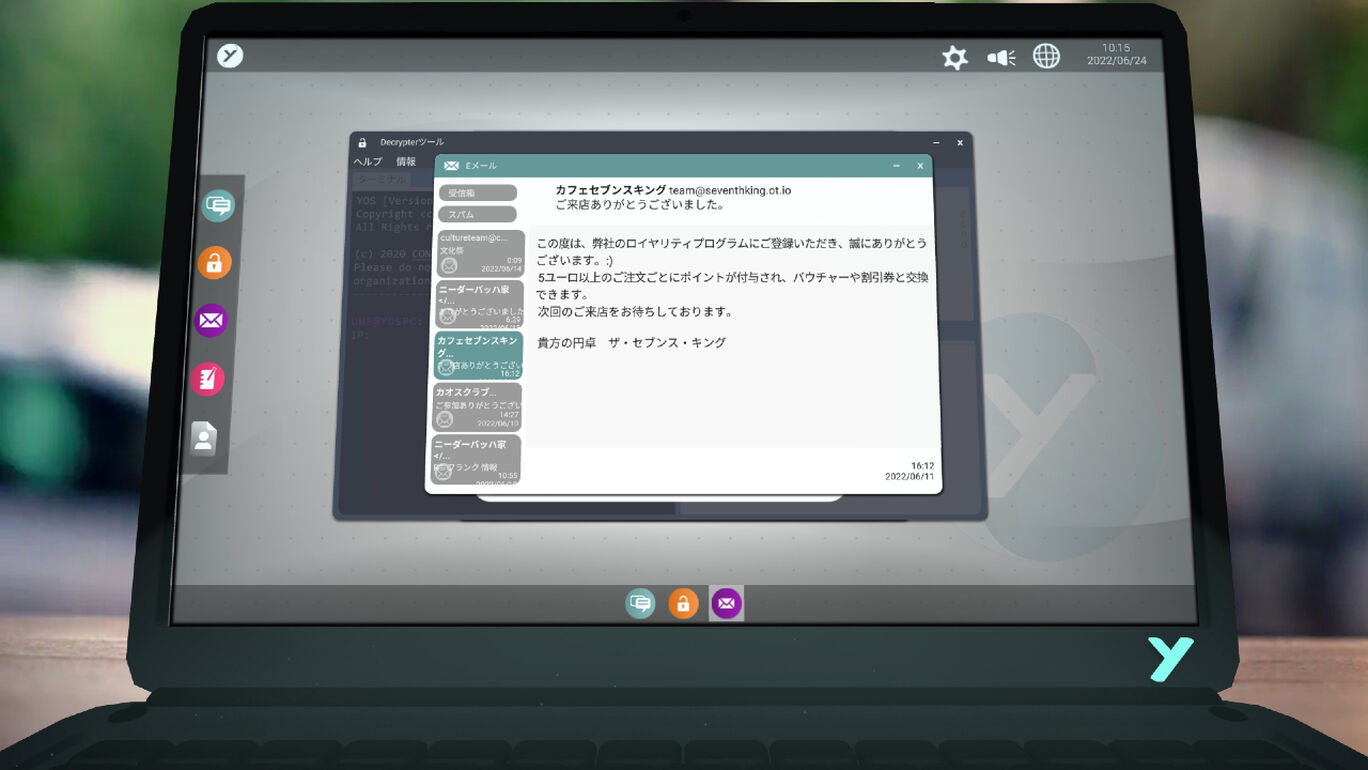Click the subject line ご来店ありがとうございました。

click(x=640, y=205)
